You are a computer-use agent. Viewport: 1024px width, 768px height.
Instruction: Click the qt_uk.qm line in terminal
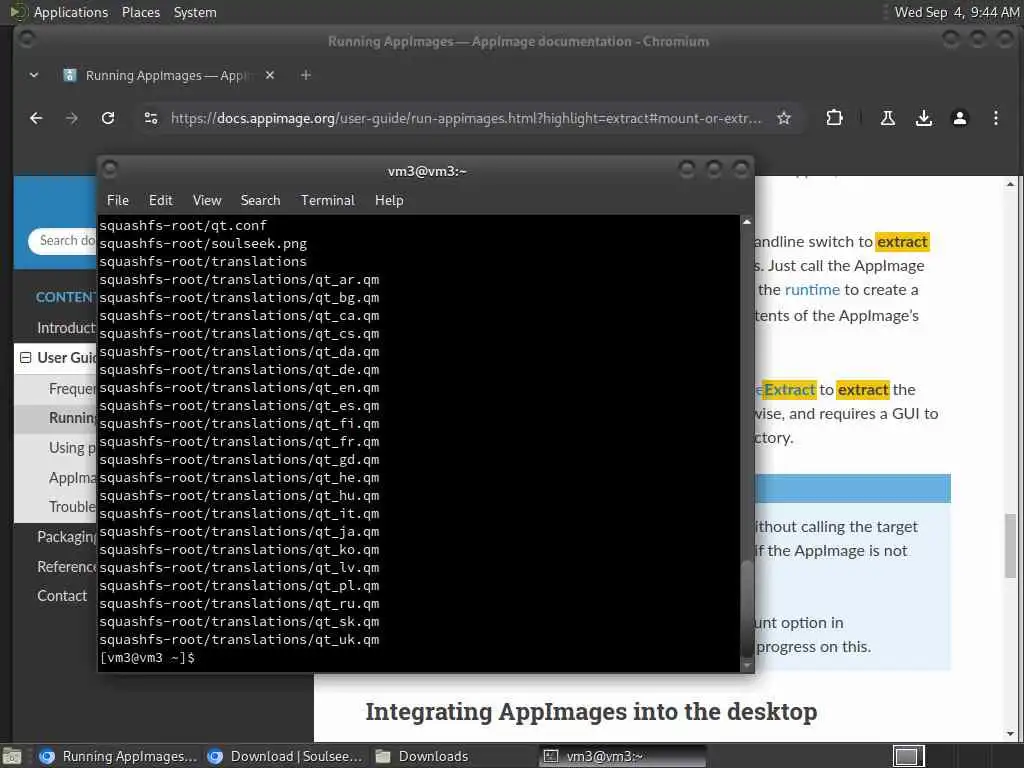point(239,640)
